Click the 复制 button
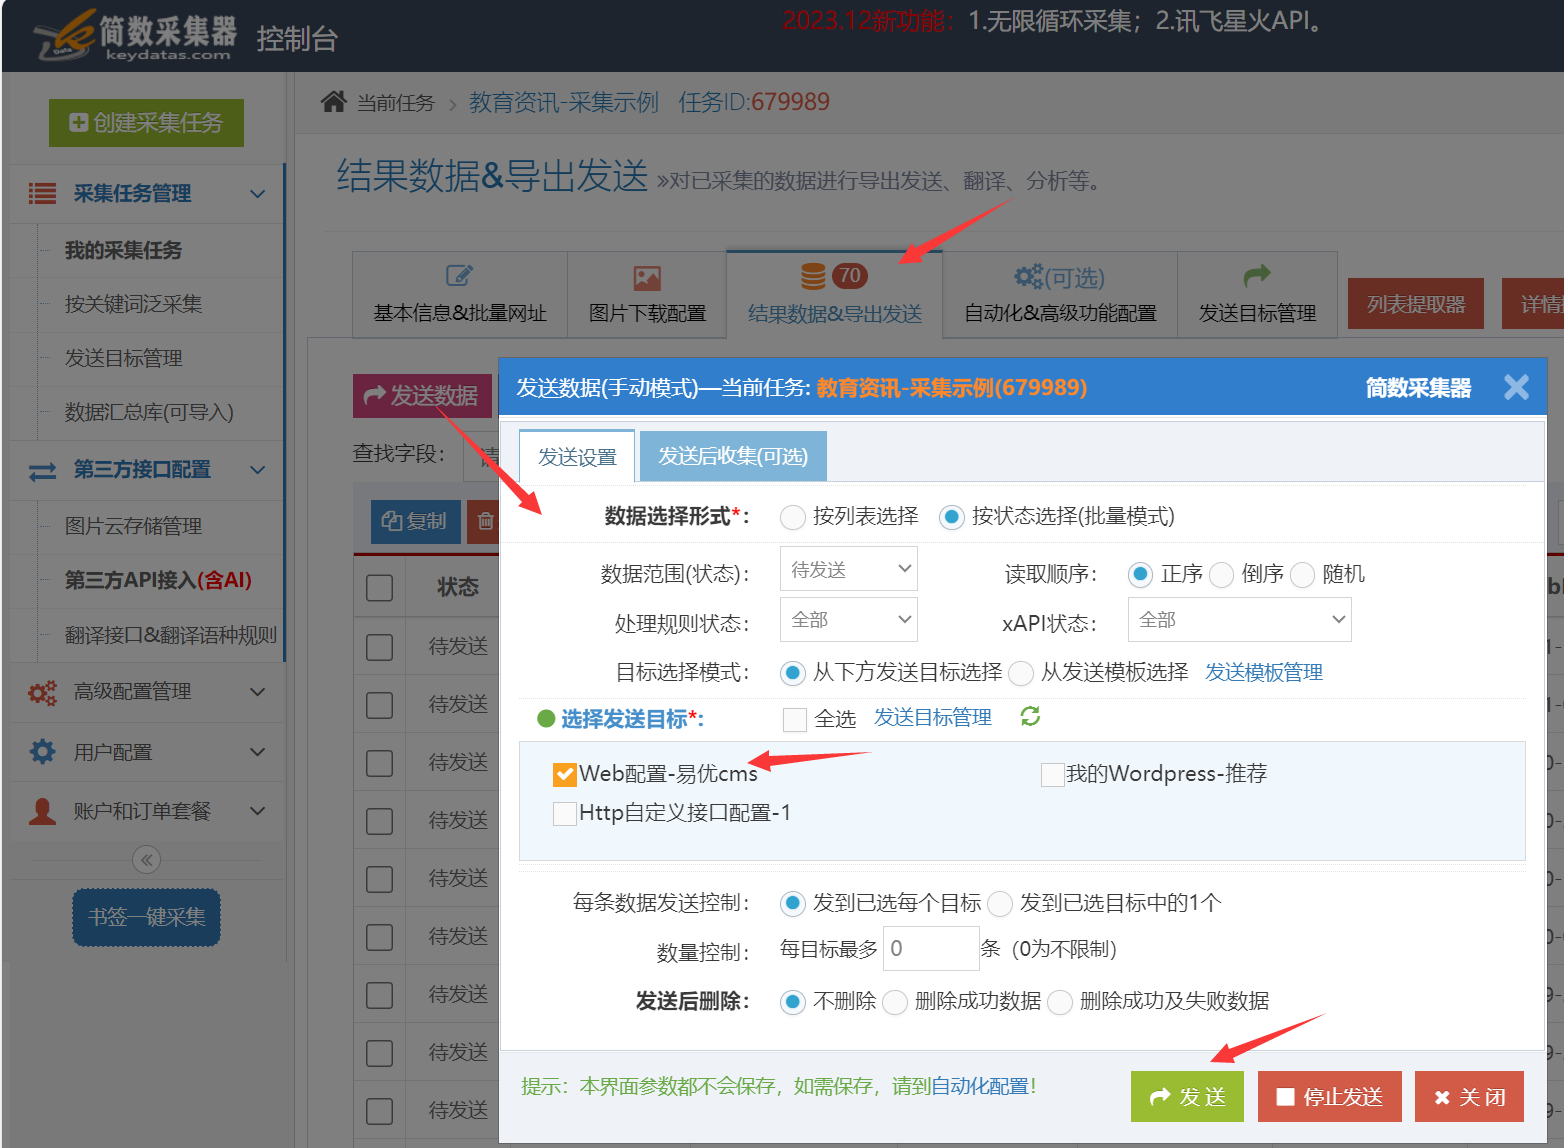The width and height of the screenshot is (1564, 1148). (415, 521)
